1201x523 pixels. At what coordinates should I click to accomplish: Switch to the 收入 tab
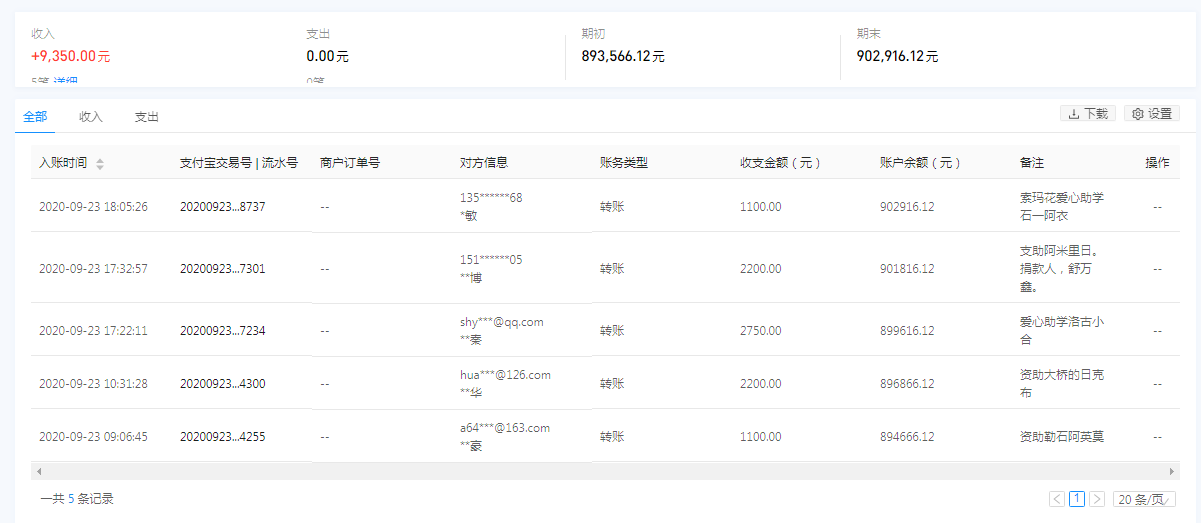(91, 117)
